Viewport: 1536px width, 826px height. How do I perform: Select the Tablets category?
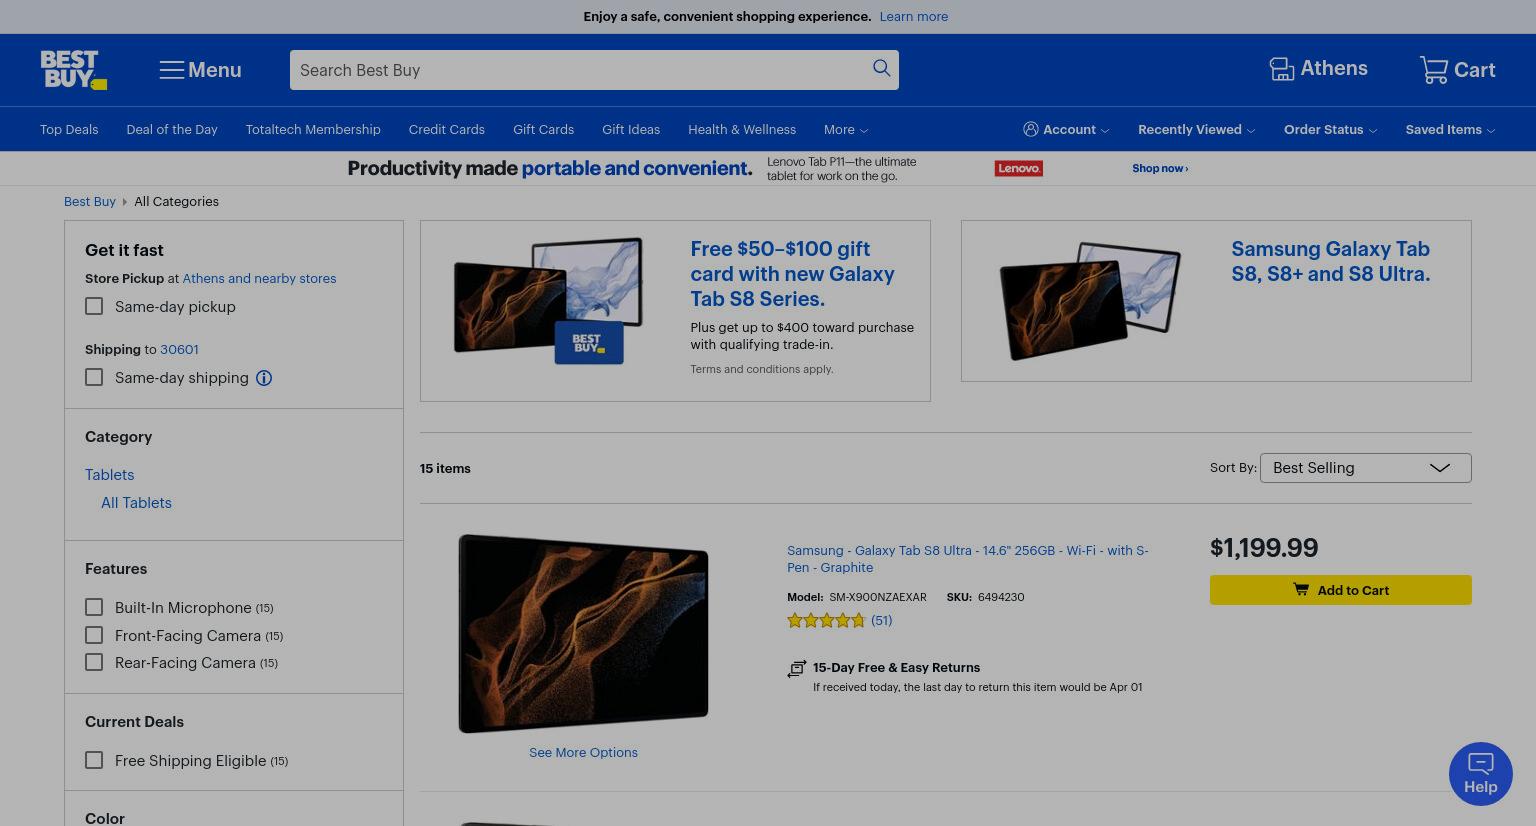pyautogui.click(x=109, y=475)
